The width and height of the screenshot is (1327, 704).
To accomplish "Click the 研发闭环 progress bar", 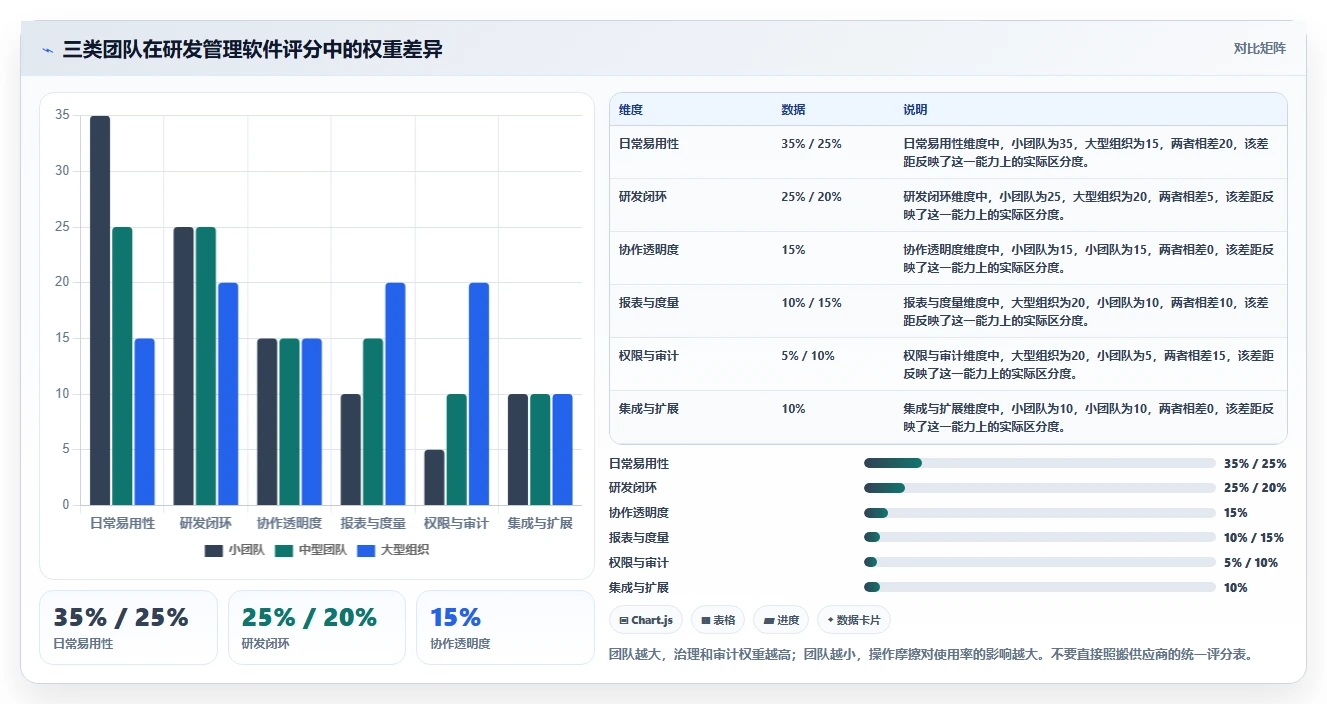I will click(x=1039, y=488).
